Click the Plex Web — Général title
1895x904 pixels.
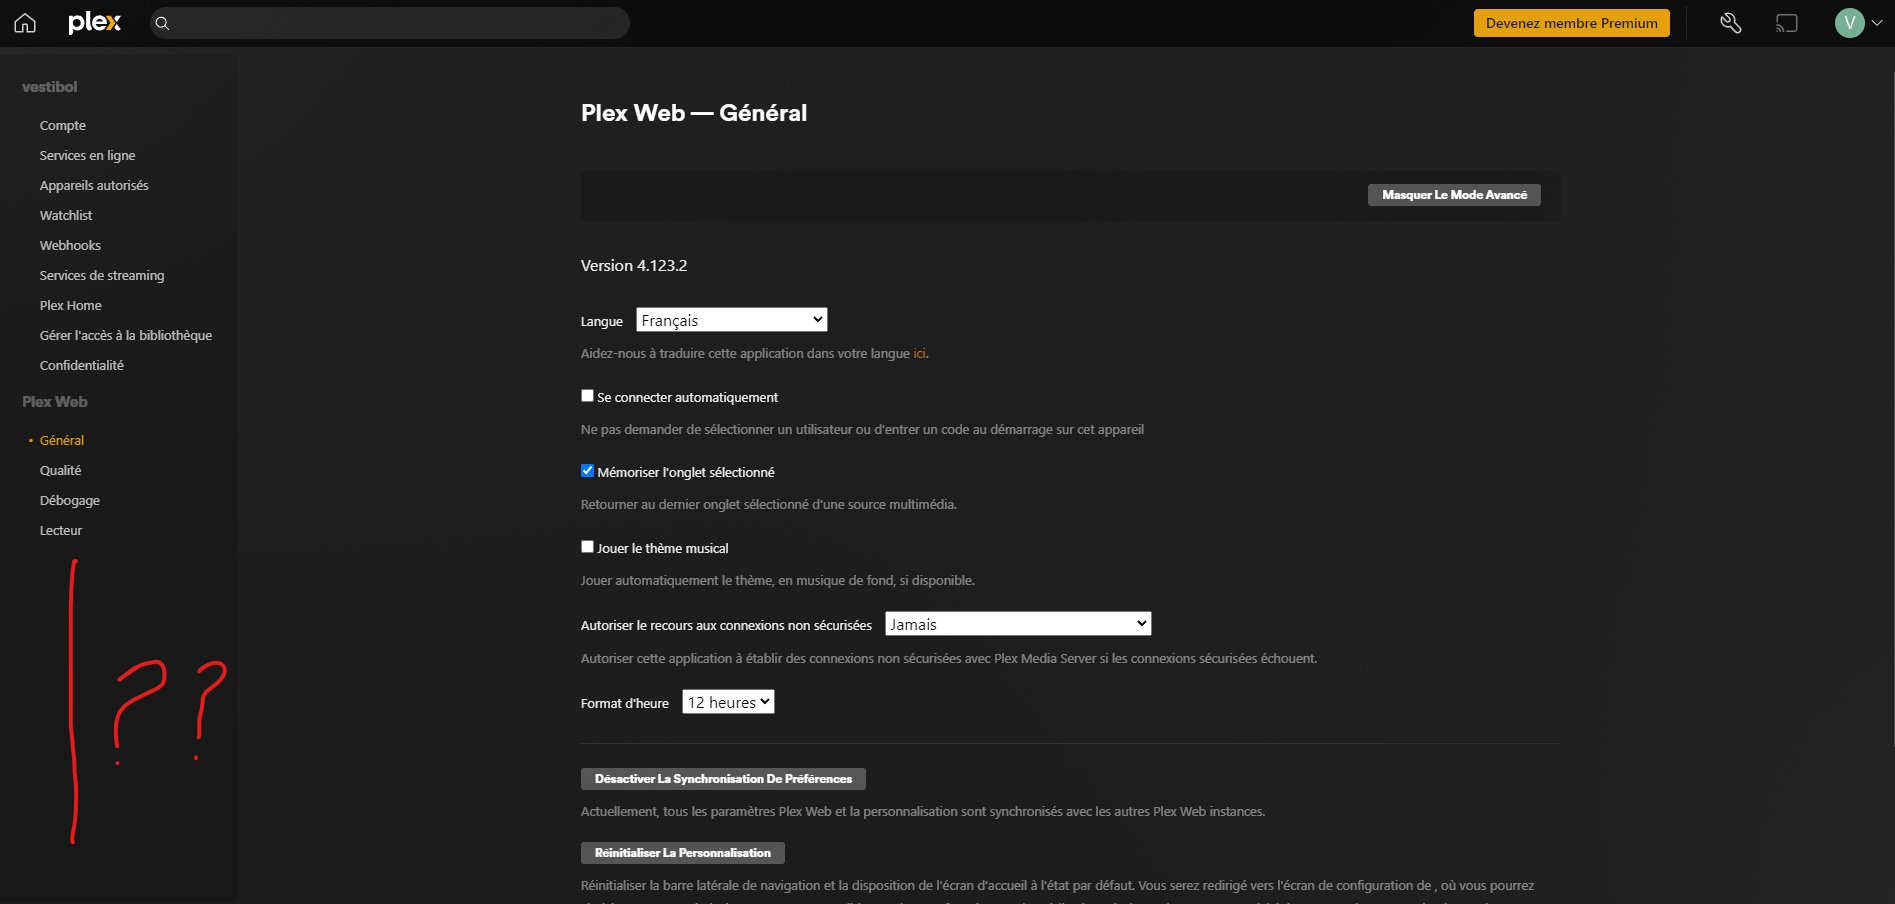click(694, 113)
